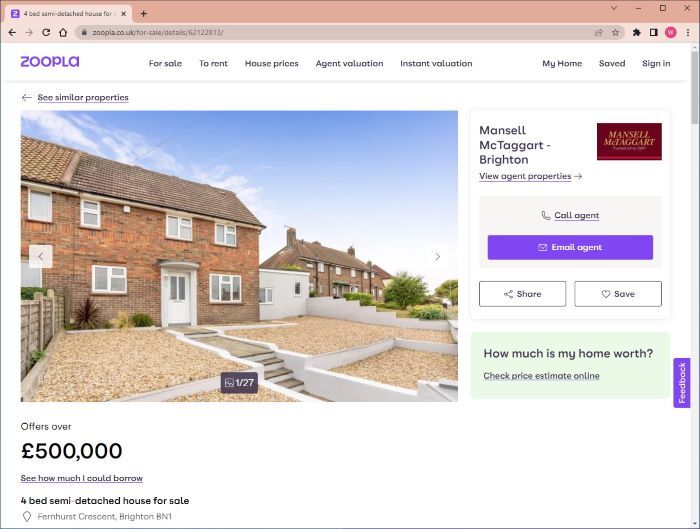Show the next property photo

(438, 257)
